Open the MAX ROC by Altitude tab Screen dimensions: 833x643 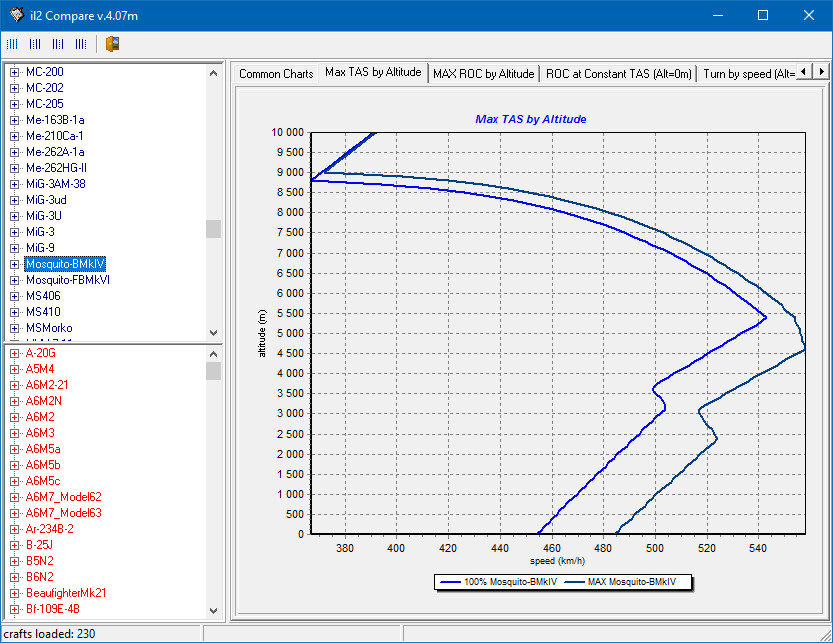pos(483,74)
